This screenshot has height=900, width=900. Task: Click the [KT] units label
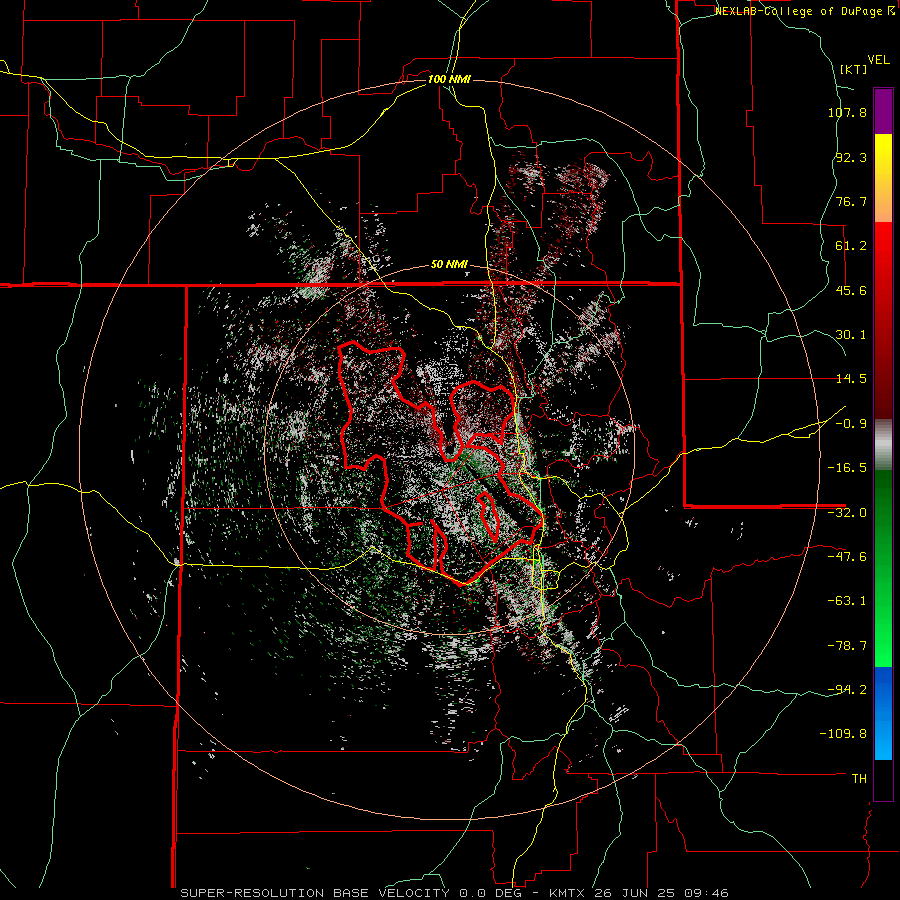click(x=854, y=69)
